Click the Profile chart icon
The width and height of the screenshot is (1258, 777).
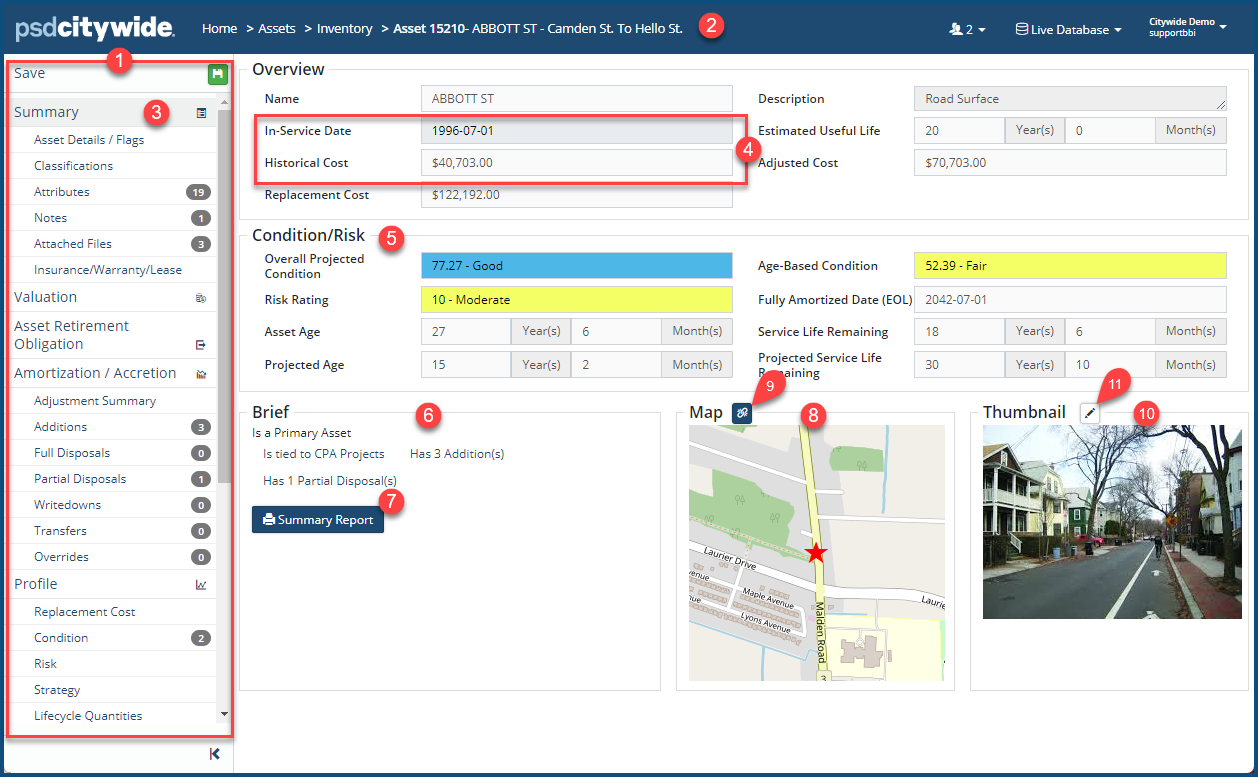pyautogui.click(x=201, y=585)
